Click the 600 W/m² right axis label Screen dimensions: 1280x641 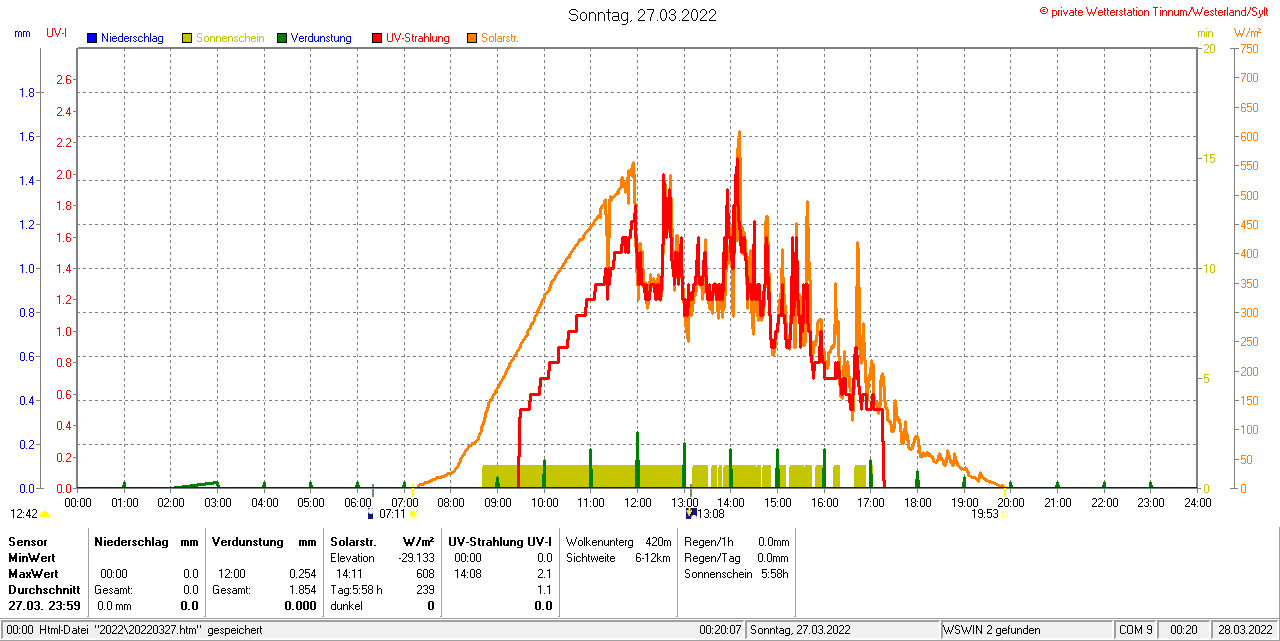[1247, 136]
